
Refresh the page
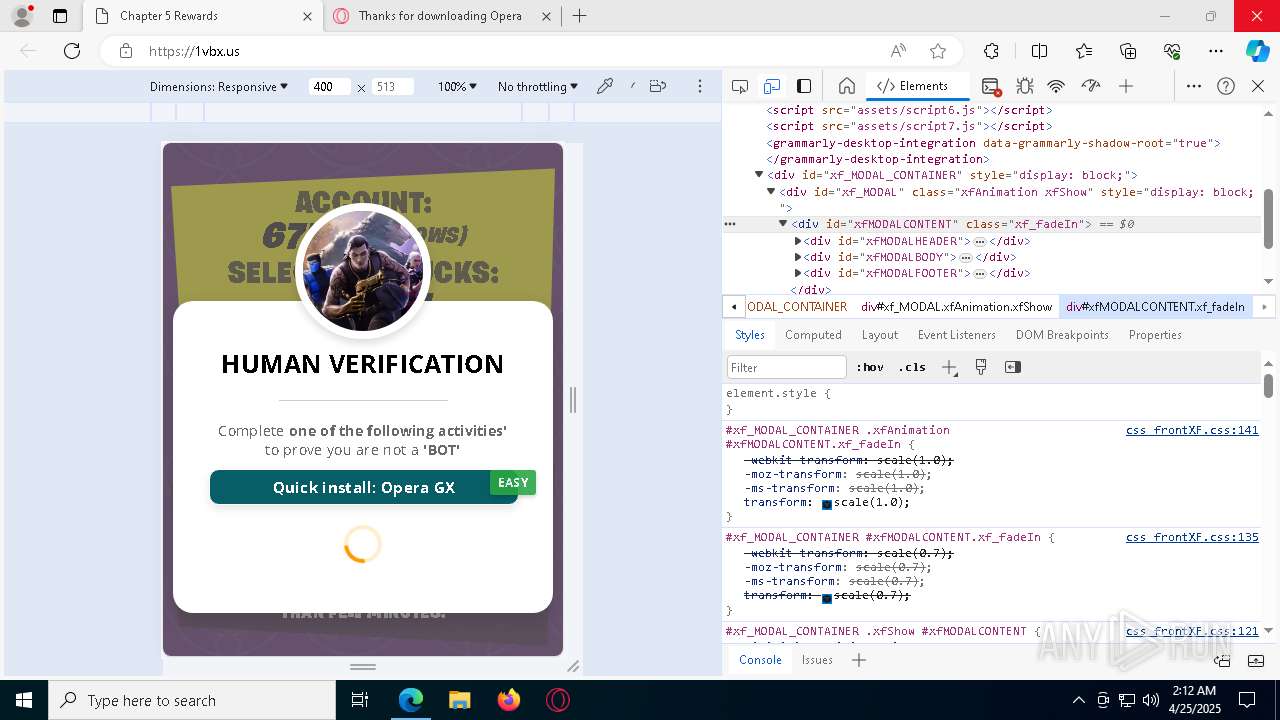(x=72, y=51)
